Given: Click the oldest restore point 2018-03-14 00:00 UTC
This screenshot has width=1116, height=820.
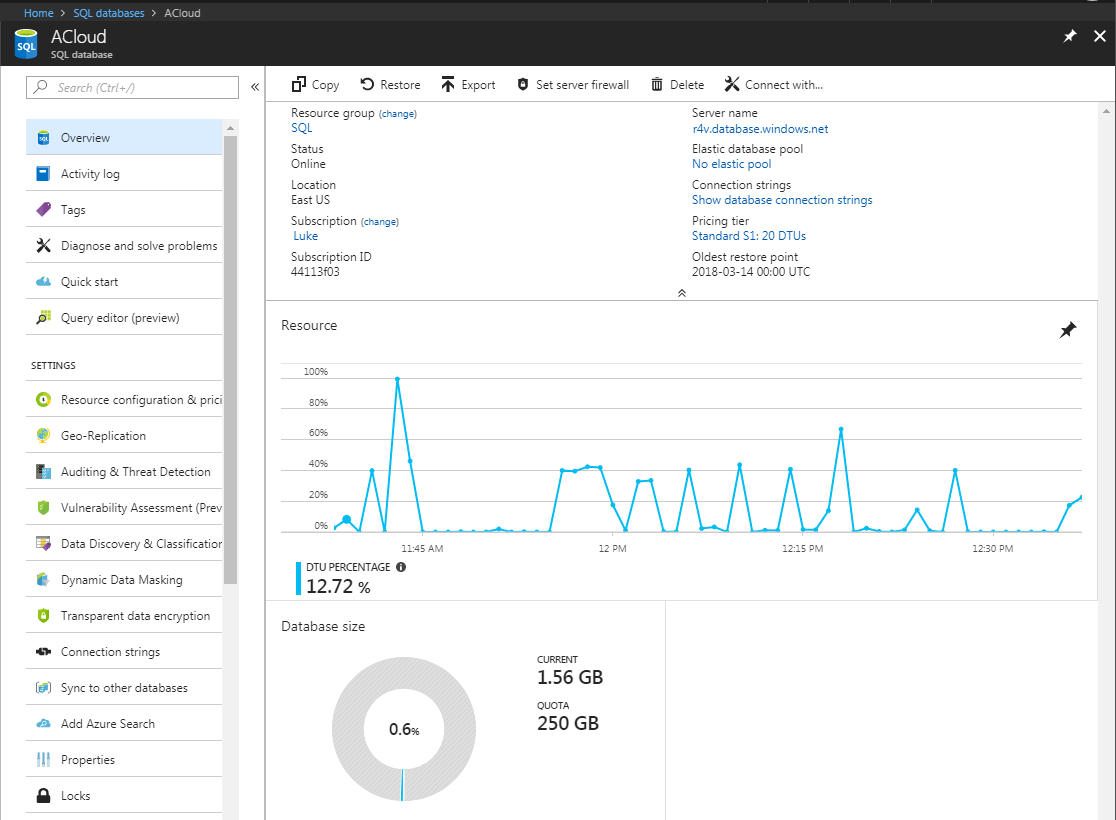Looking at the screenshot, I should pos(751,272).
